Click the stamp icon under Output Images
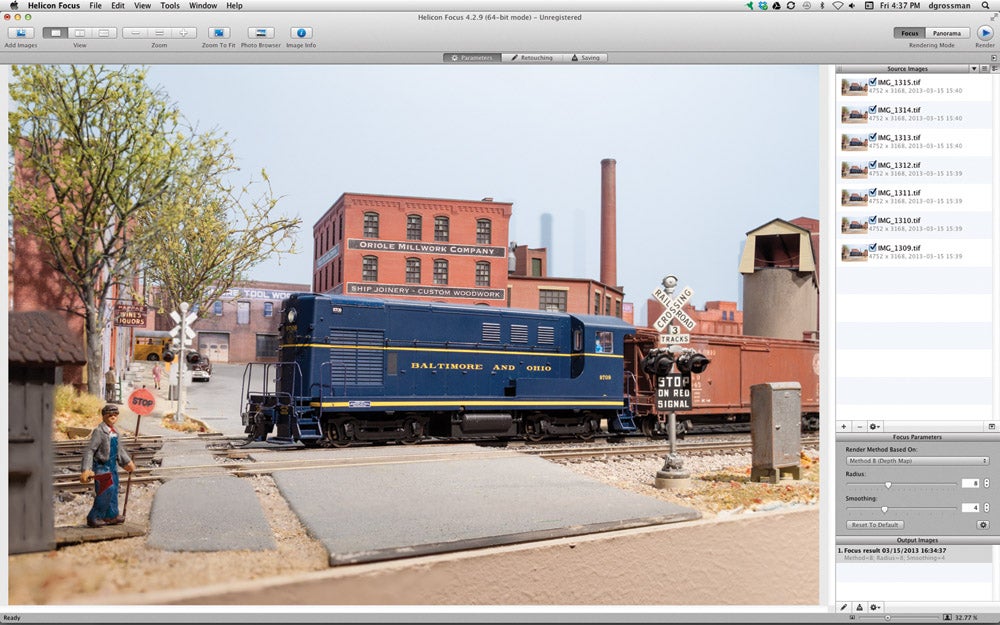Image resolution: width=1000 pixels, height=625 pixels. (x=859, y=608)
